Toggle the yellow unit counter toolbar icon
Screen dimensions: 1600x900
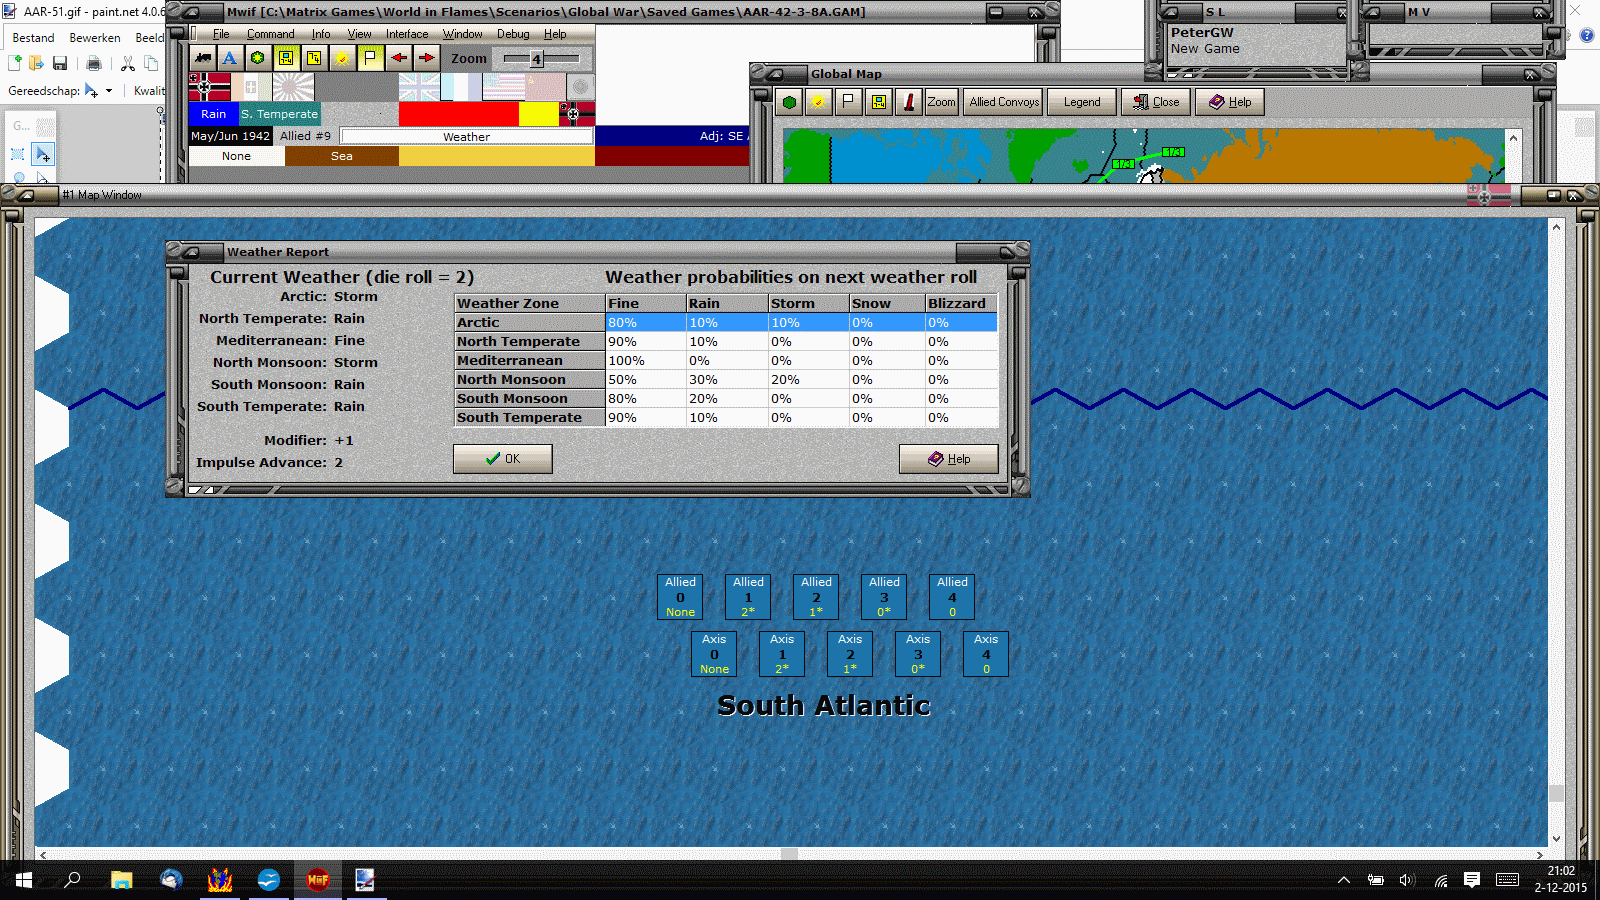click(x=286, y=58)
